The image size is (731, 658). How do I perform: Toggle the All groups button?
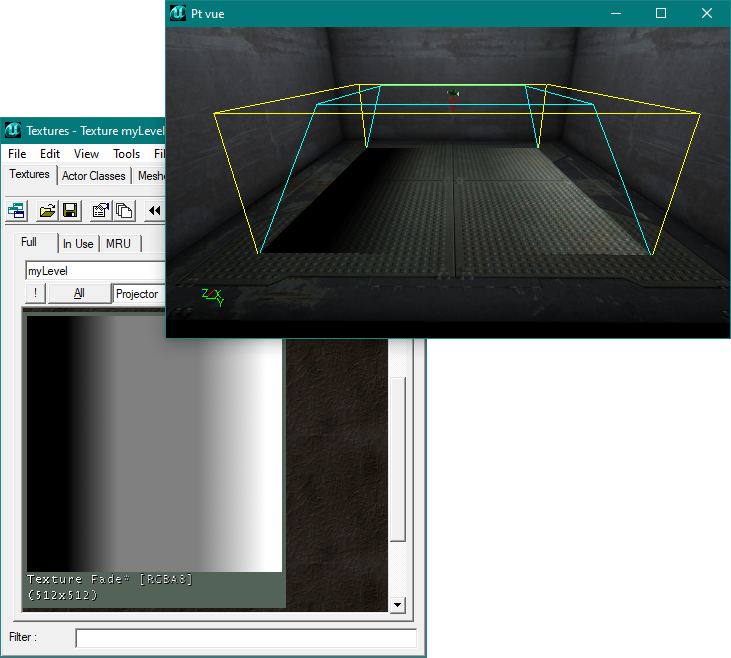78,293
